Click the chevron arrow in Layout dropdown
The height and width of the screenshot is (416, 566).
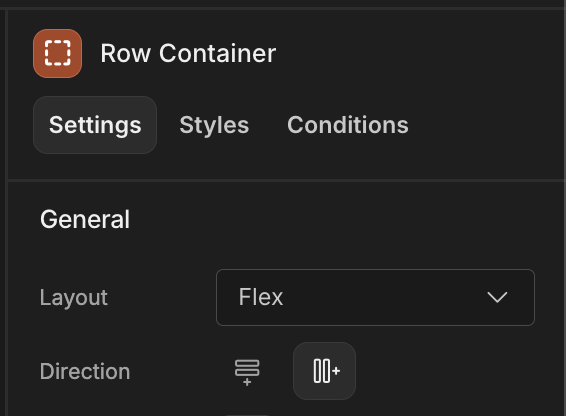pos(497,298)
